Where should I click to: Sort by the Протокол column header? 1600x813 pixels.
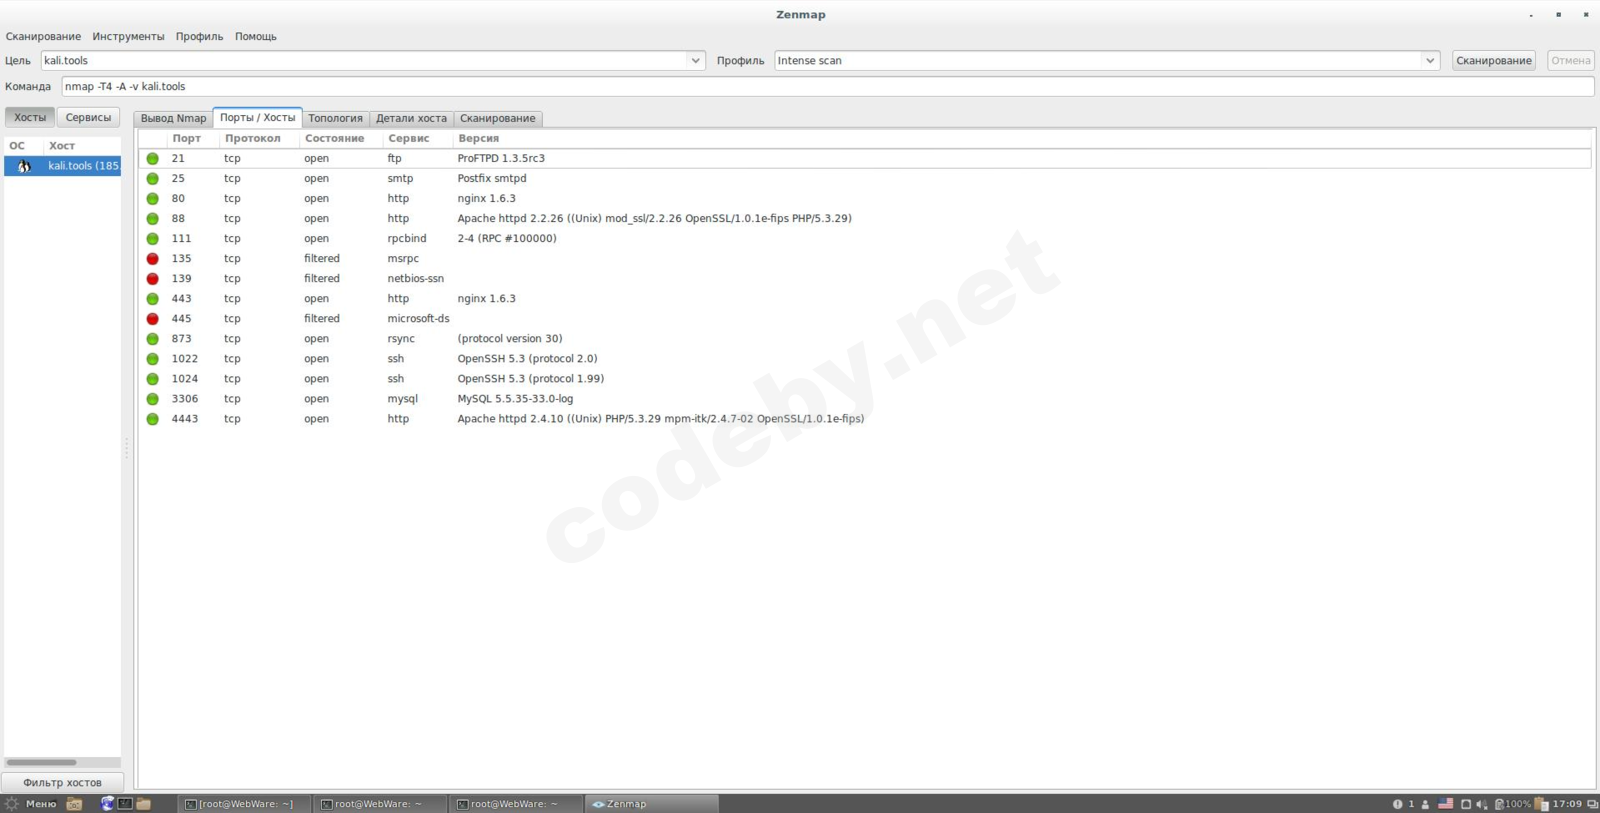pyautogui.click(x=259, y=138)
